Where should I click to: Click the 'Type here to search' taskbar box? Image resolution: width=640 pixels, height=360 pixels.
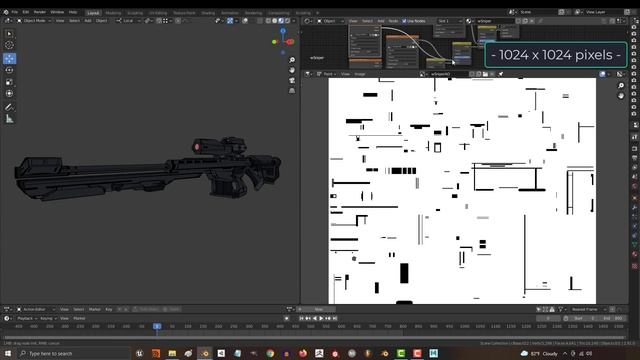(73, 353)
